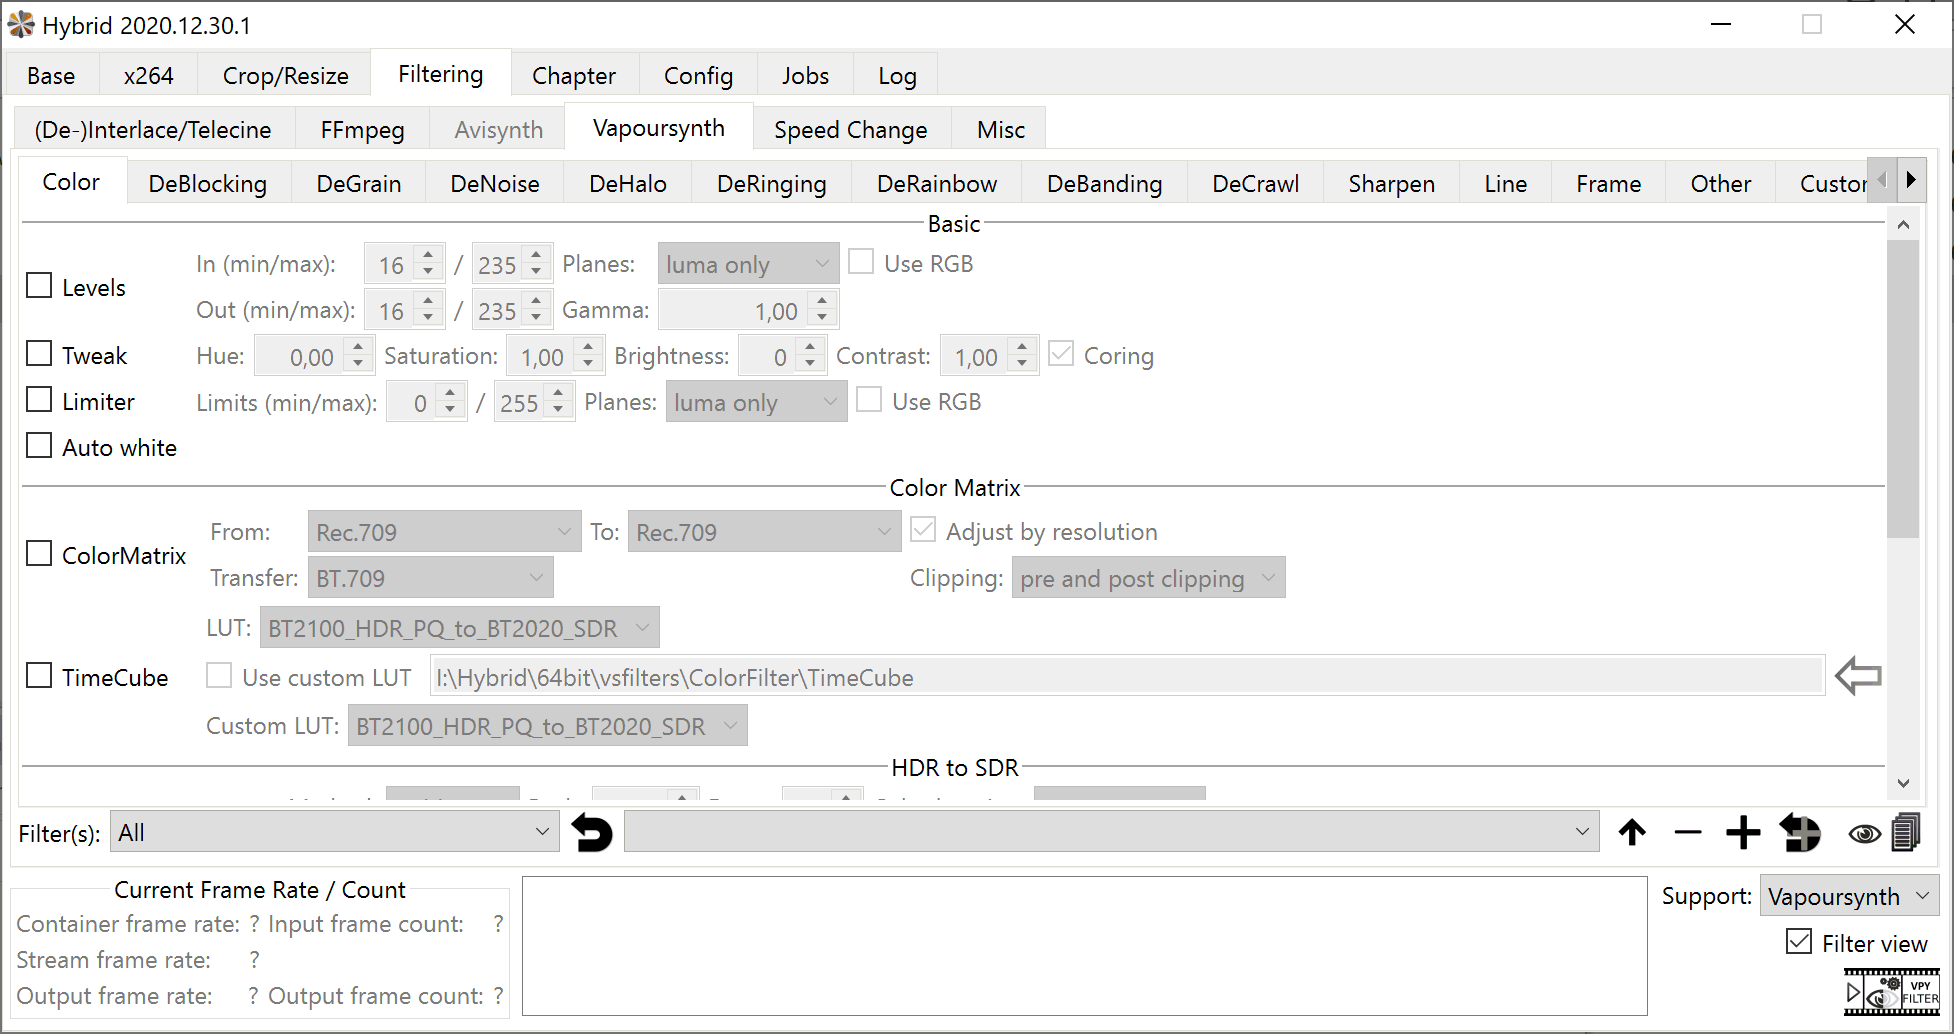Image resolution: width=1954 pixels, height=1034 pixels.
Task: Click the vertical scrollbar down arrow
Action: (1903, 783)
